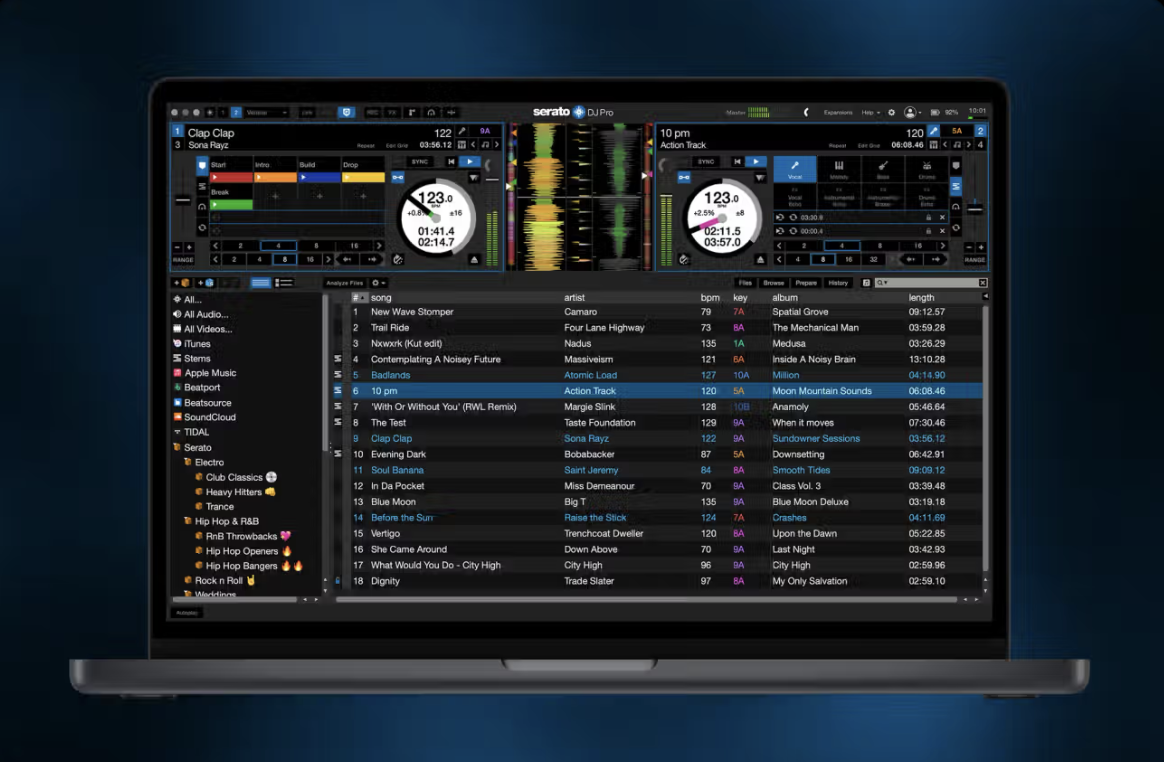Shift loop sizes left on right deck top row
This screenshot has height=762, width=1164.
click(x=779, y=245)
